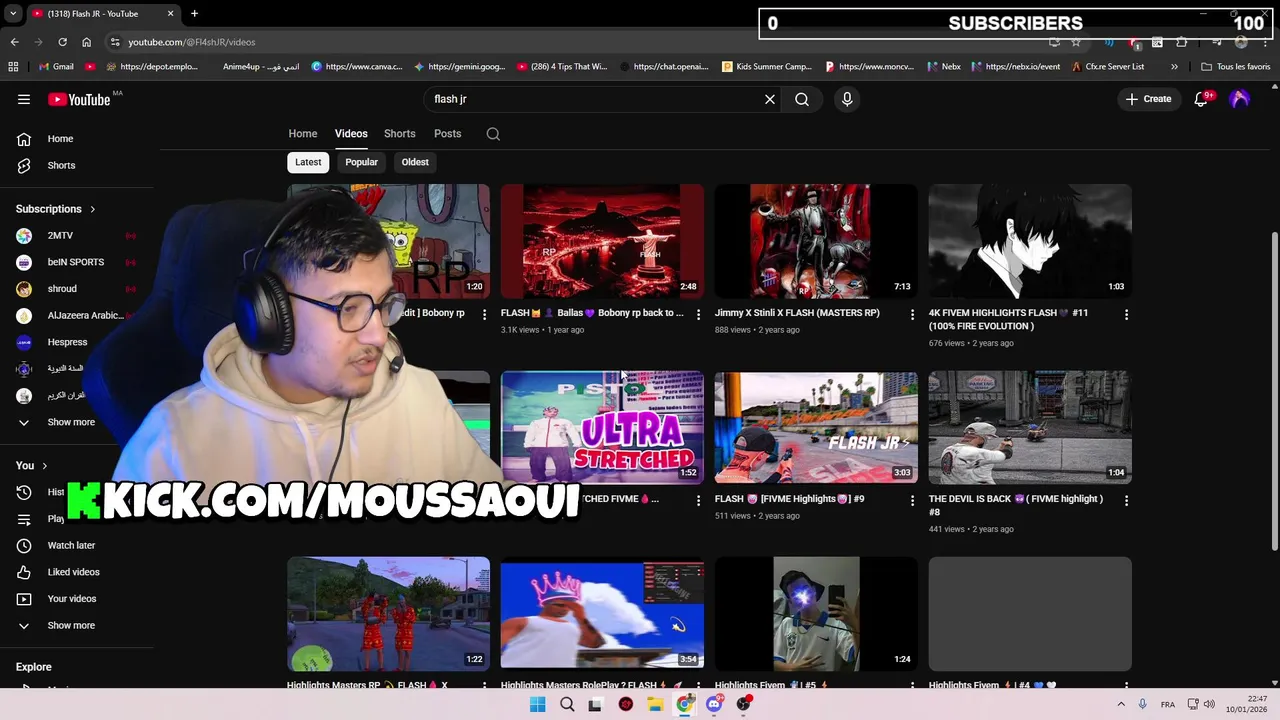Open Explore section heading in sidebar

point(33,667)
